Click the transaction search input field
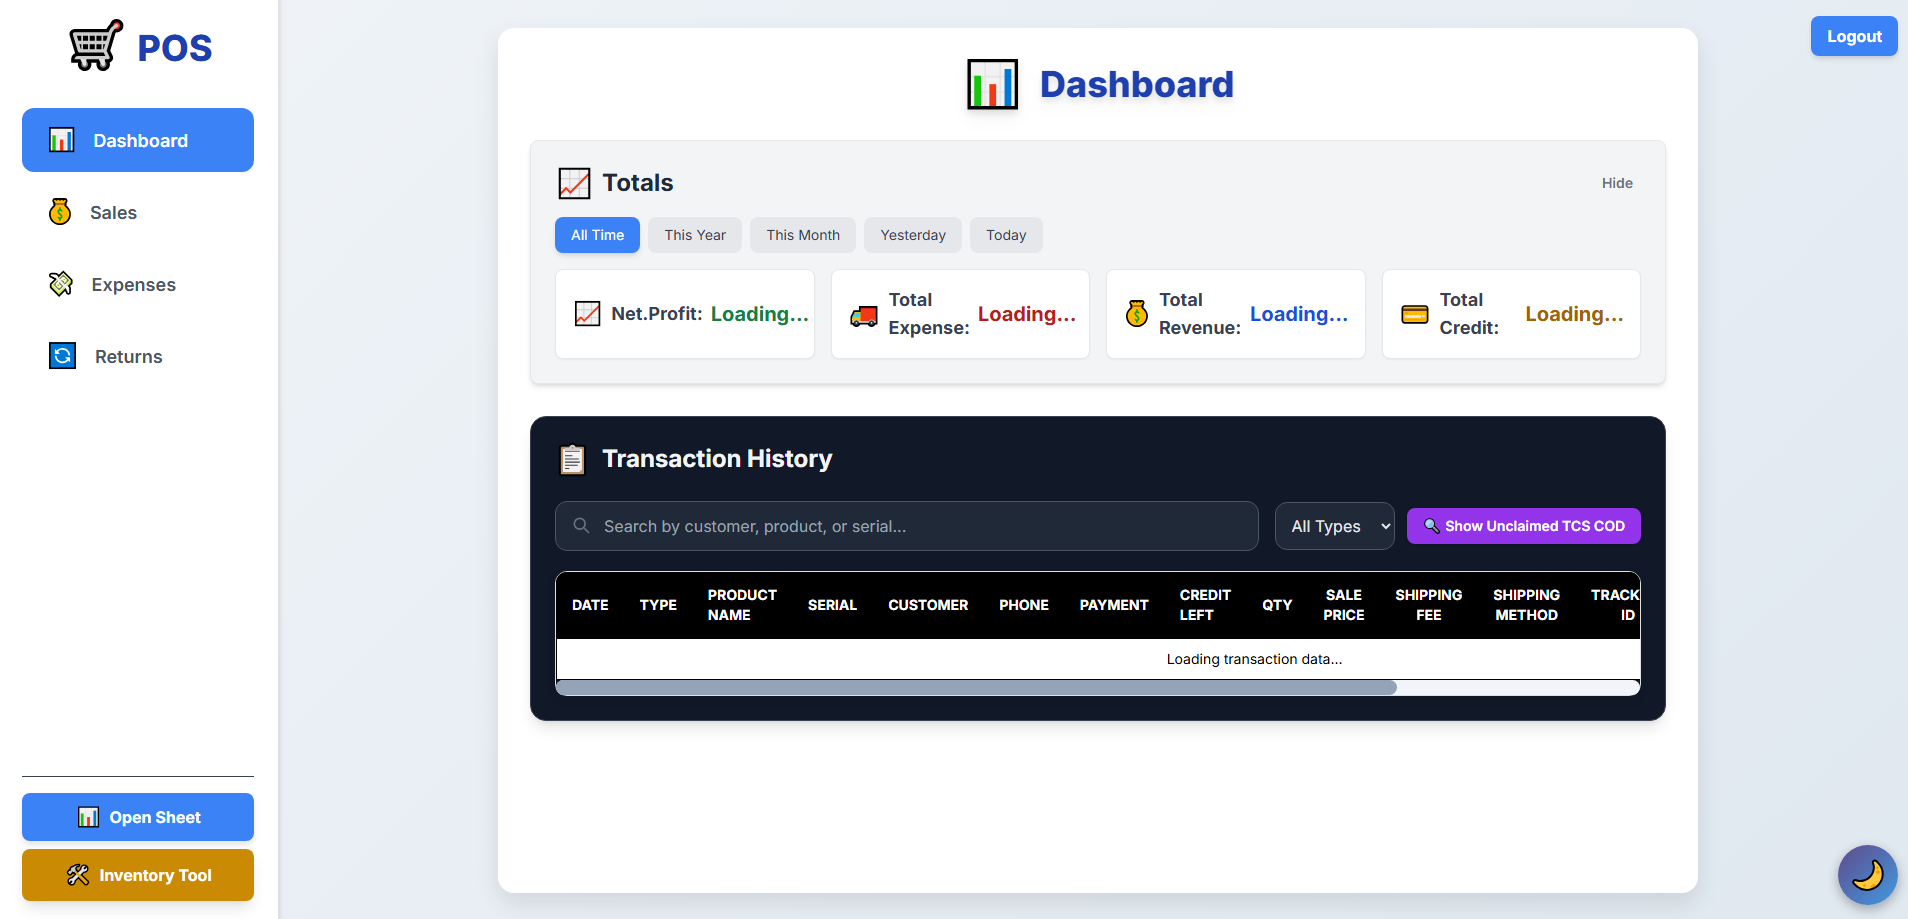This screenshot has width=1908, height=919. pos(905,525)
